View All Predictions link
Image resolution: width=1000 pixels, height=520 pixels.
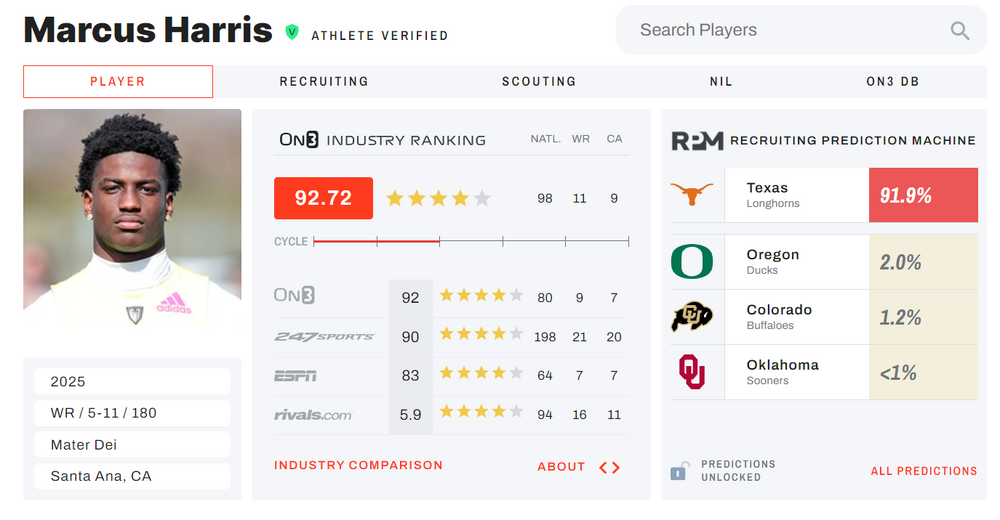pyautogui.click(x=924, y=471)
